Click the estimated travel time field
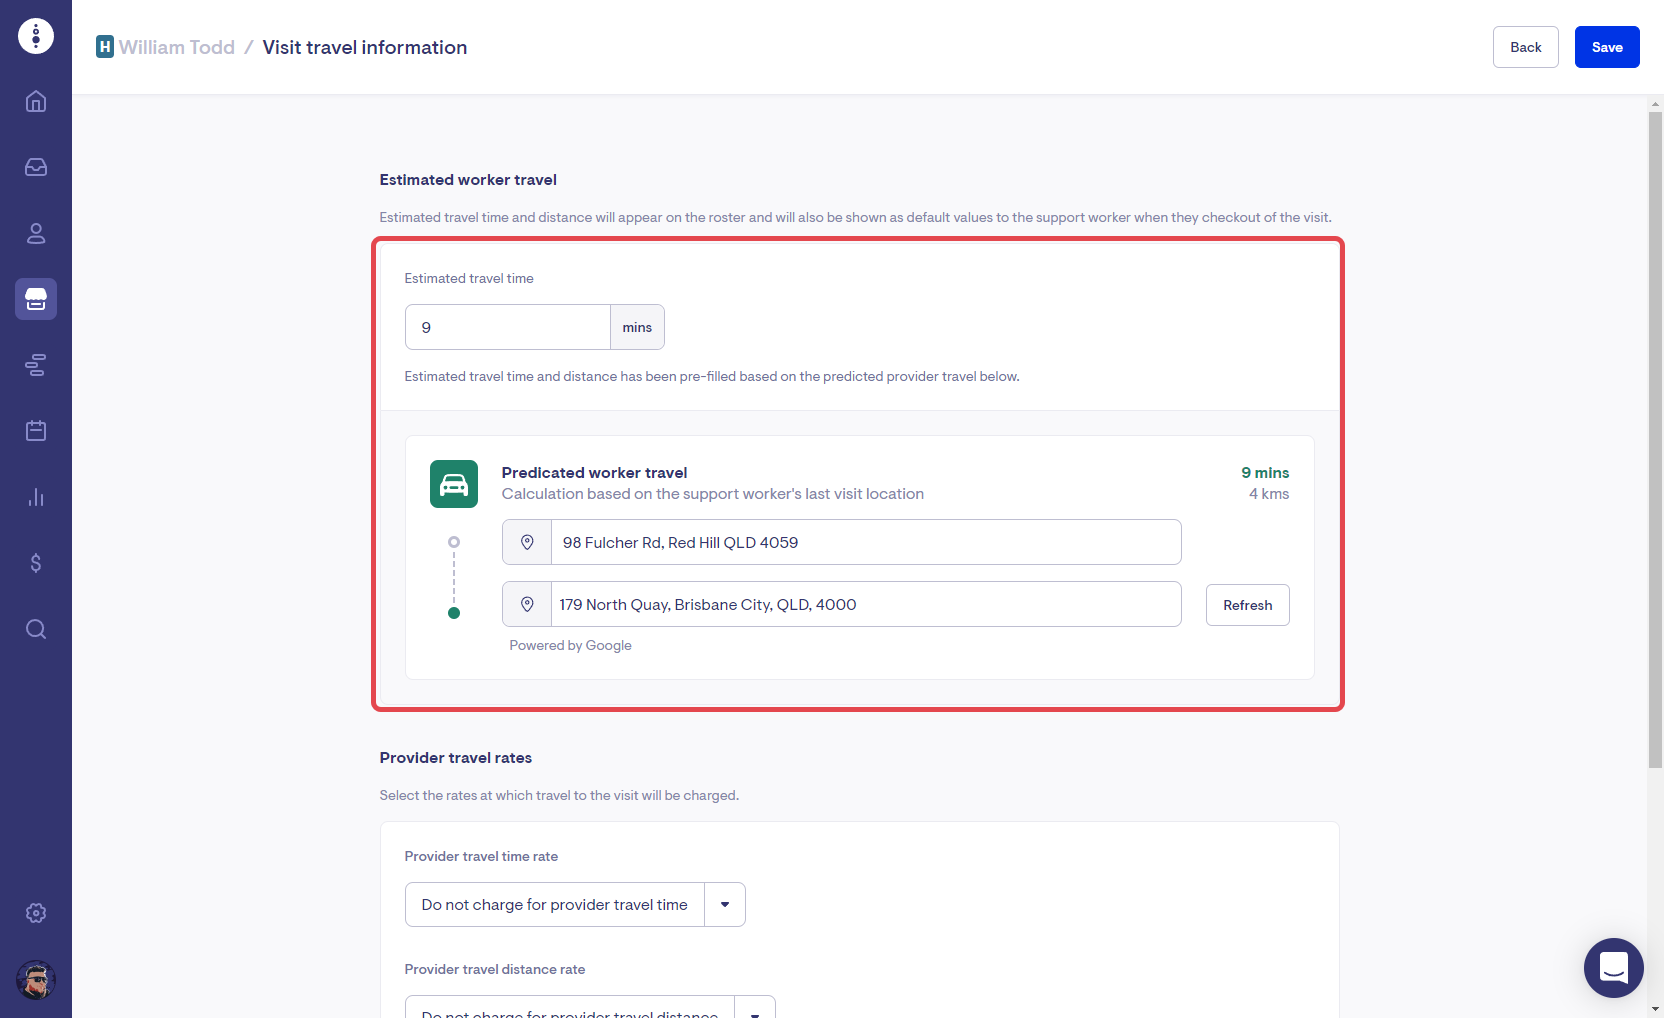The width and height of the screenshot is (1664, 1018). click(x=508, y=328)
